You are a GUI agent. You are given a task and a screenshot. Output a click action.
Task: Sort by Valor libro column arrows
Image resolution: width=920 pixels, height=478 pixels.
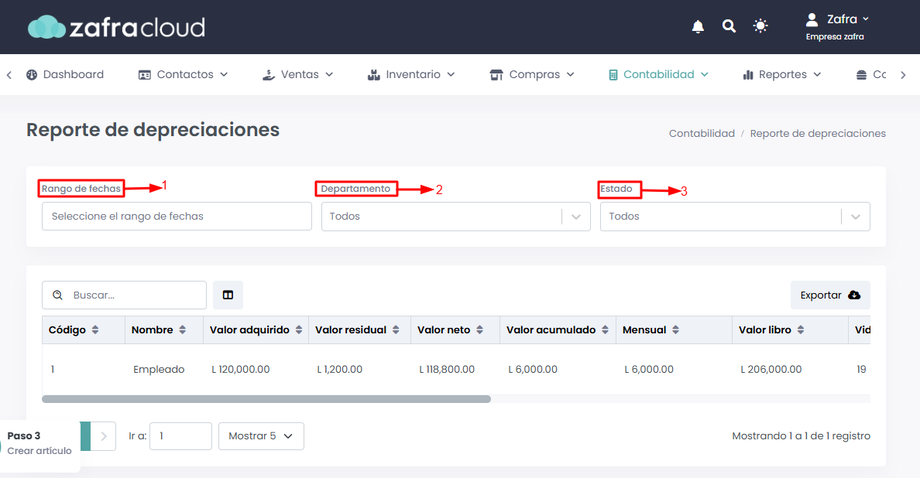click(800, 330)
